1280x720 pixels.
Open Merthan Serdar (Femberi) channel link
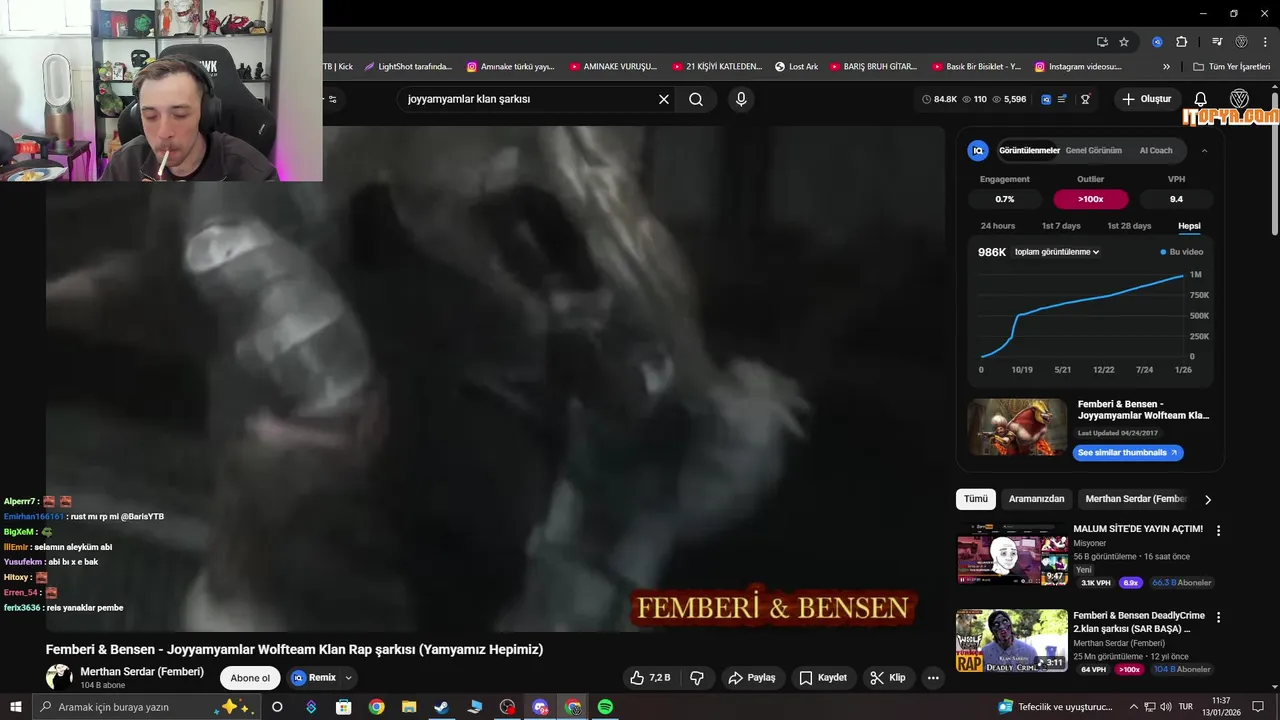coord(142,672)
